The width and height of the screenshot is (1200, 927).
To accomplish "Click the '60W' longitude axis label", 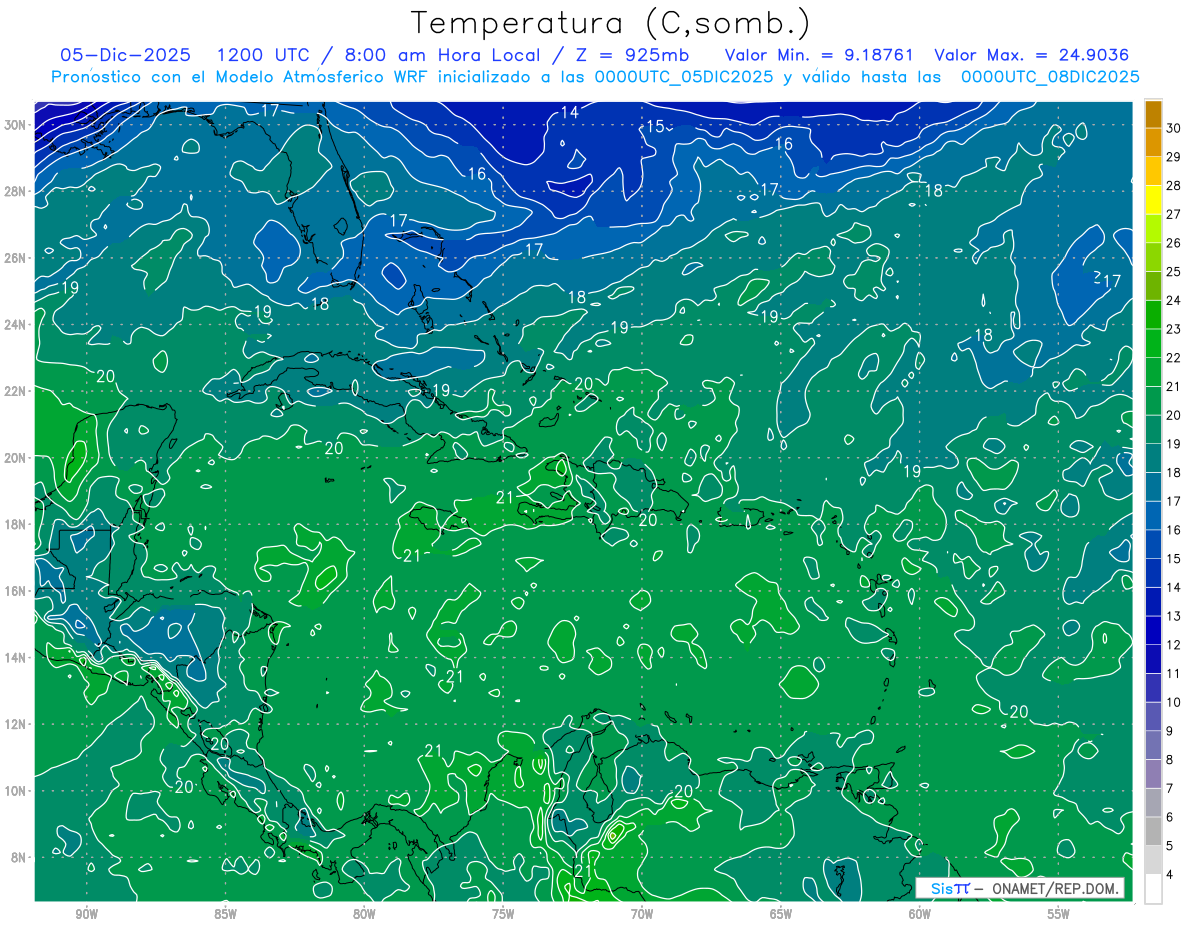I will click(x=920, y=913).
